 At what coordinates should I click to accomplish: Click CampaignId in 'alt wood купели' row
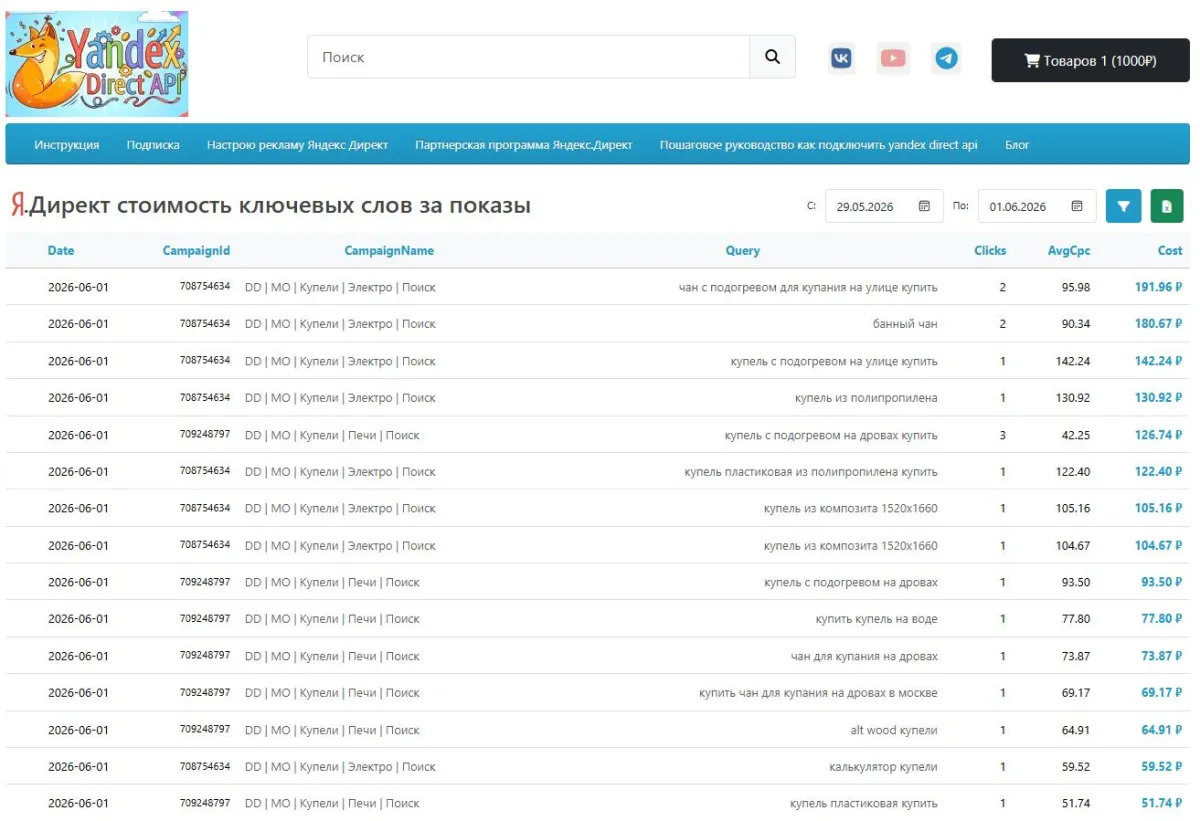pos(205,729)
